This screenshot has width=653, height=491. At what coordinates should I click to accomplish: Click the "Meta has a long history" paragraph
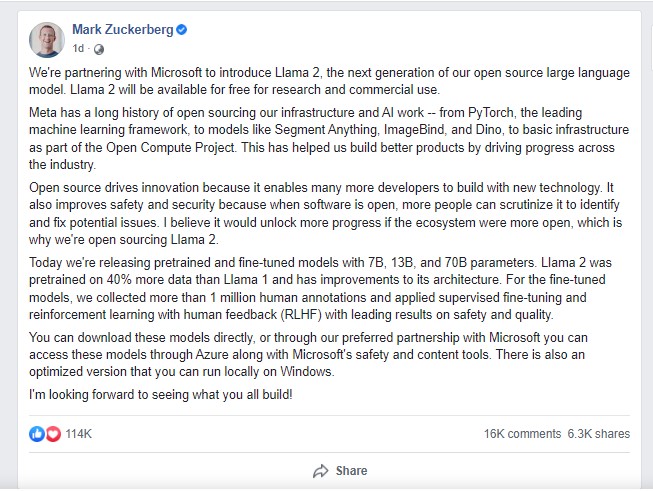(x=329, y=138)
